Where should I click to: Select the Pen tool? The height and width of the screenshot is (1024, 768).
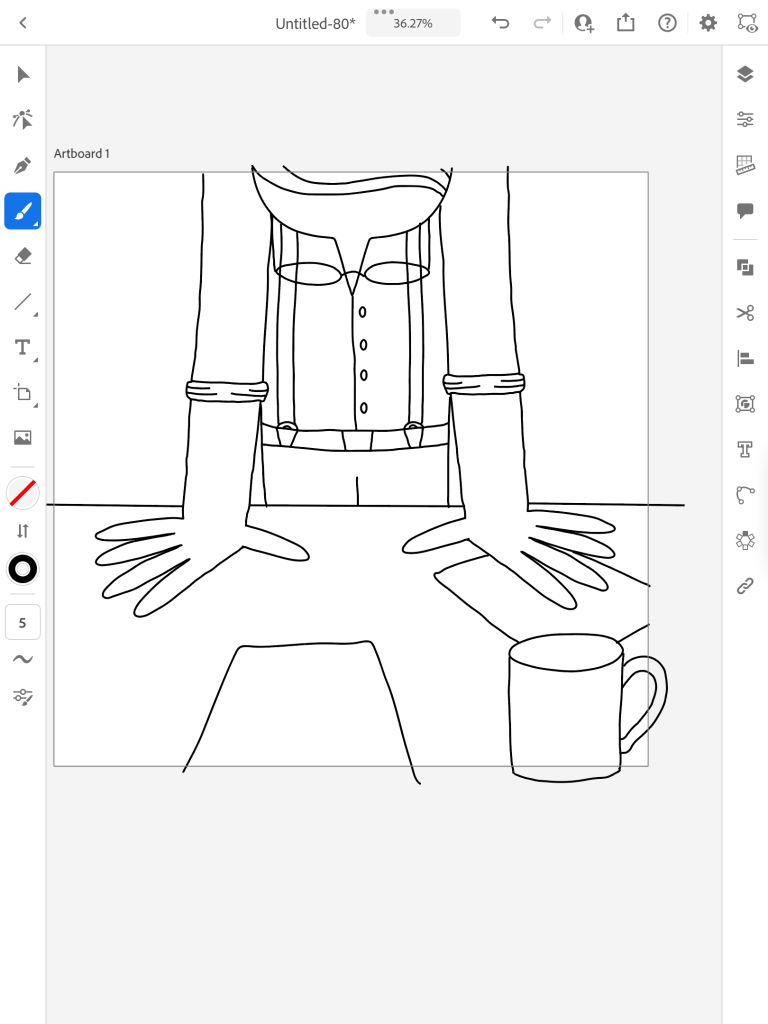coord(23,165)
